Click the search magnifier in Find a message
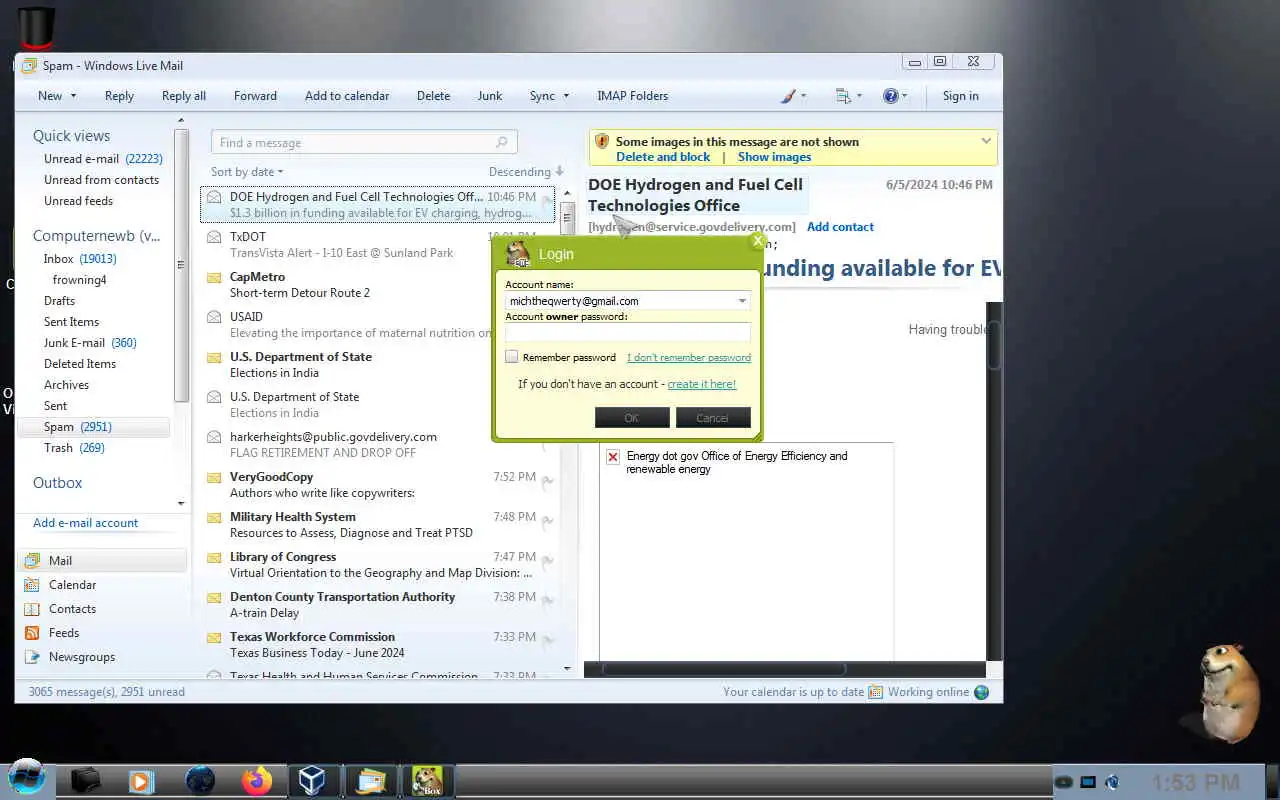Screen dimensions: 1280x800 point(502,142)
